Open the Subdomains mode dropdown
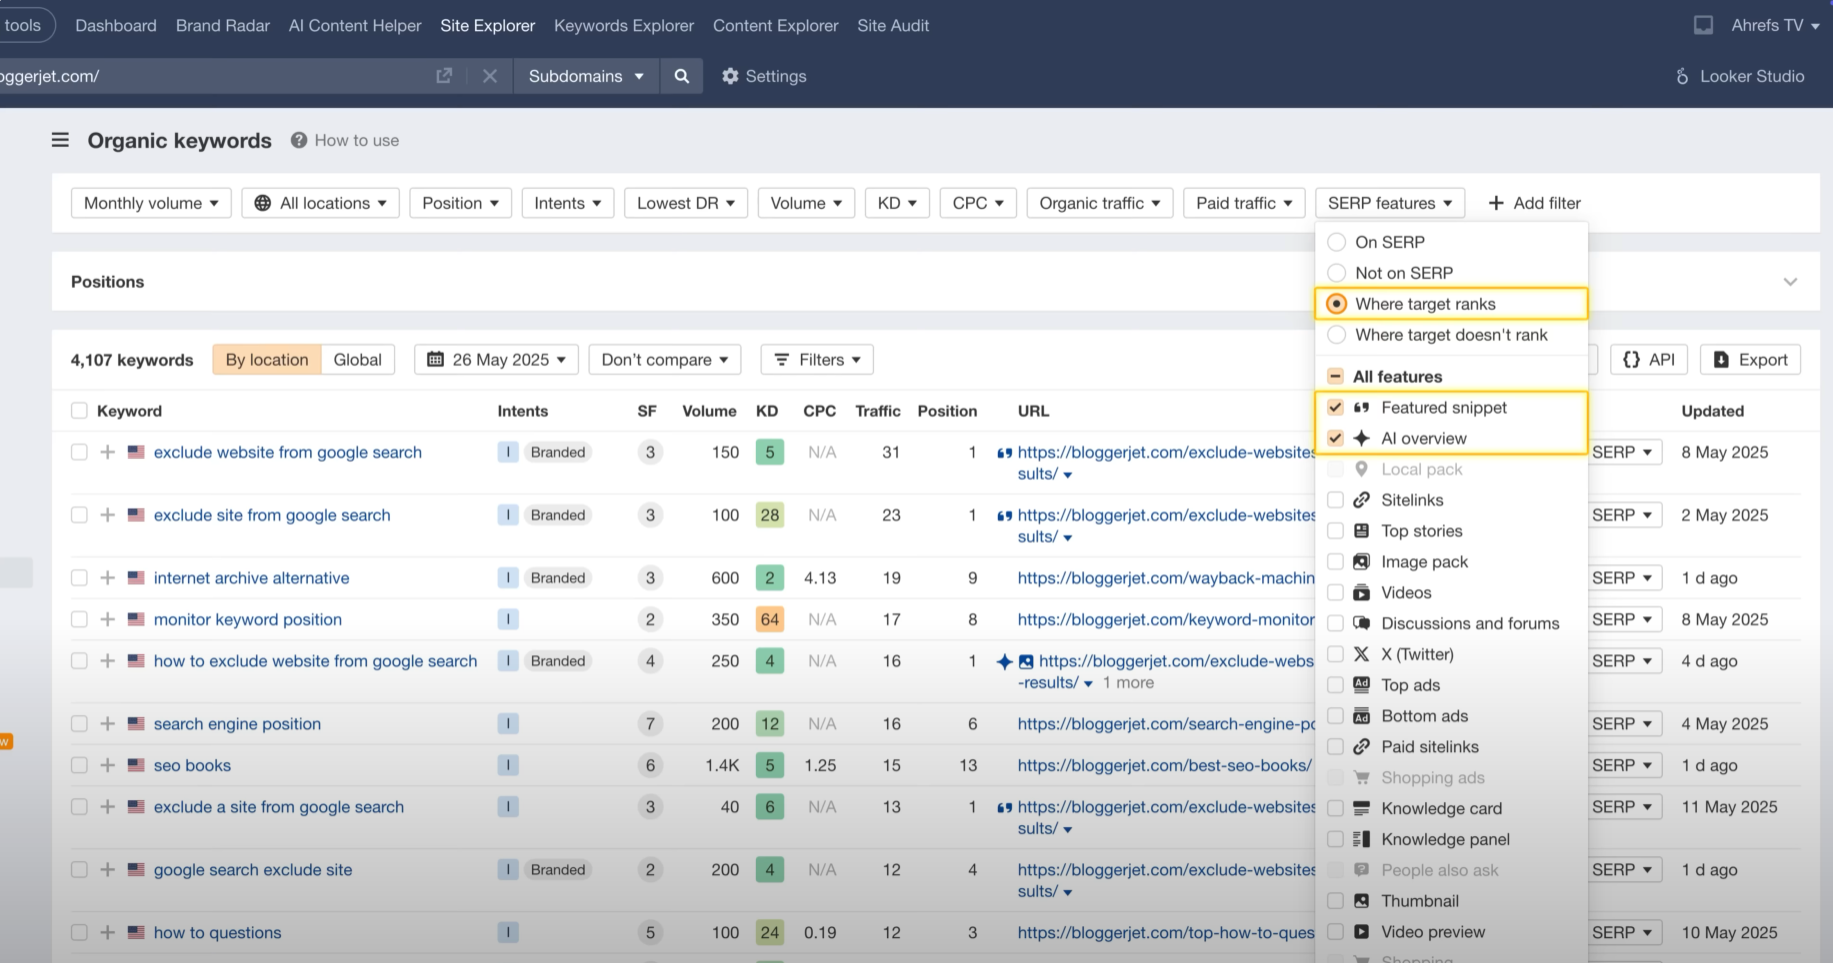 click(x=586, y=76)
